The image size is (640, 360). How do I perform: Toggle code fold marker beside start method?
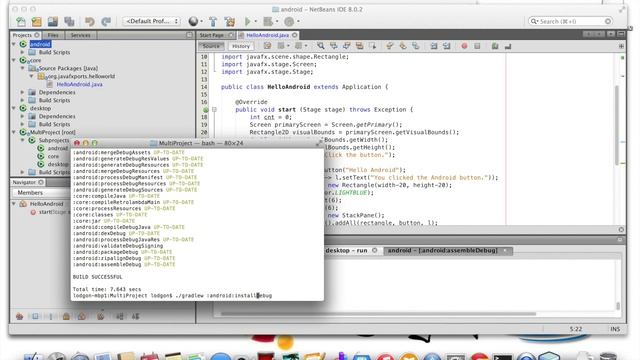(214, 109)
